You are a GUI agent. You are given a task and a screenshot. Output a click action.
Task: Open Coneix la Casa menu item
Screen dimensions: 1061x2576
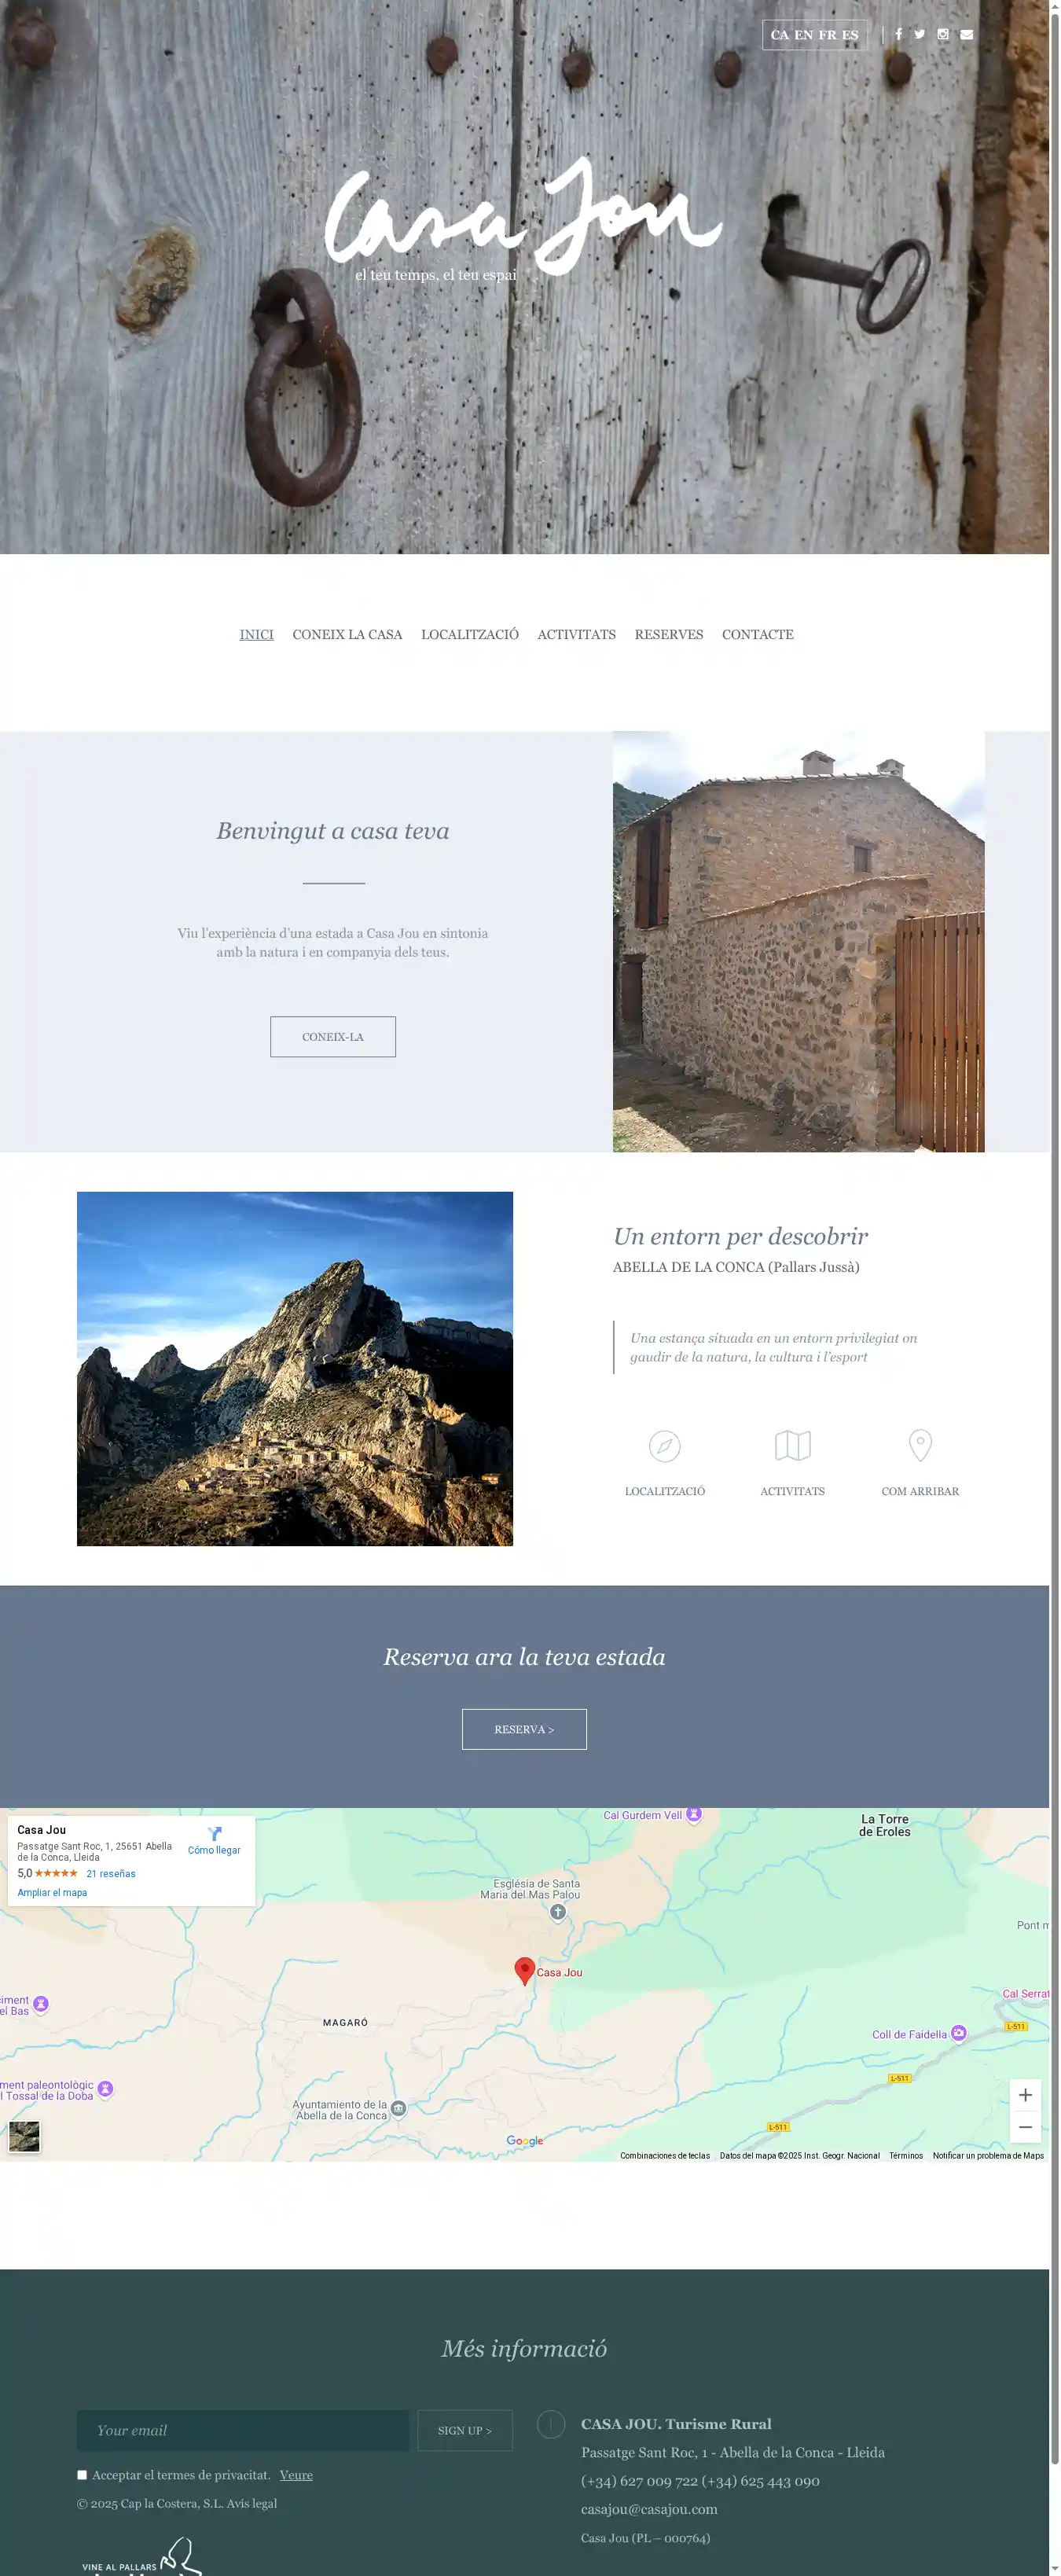tap(347, 634)
